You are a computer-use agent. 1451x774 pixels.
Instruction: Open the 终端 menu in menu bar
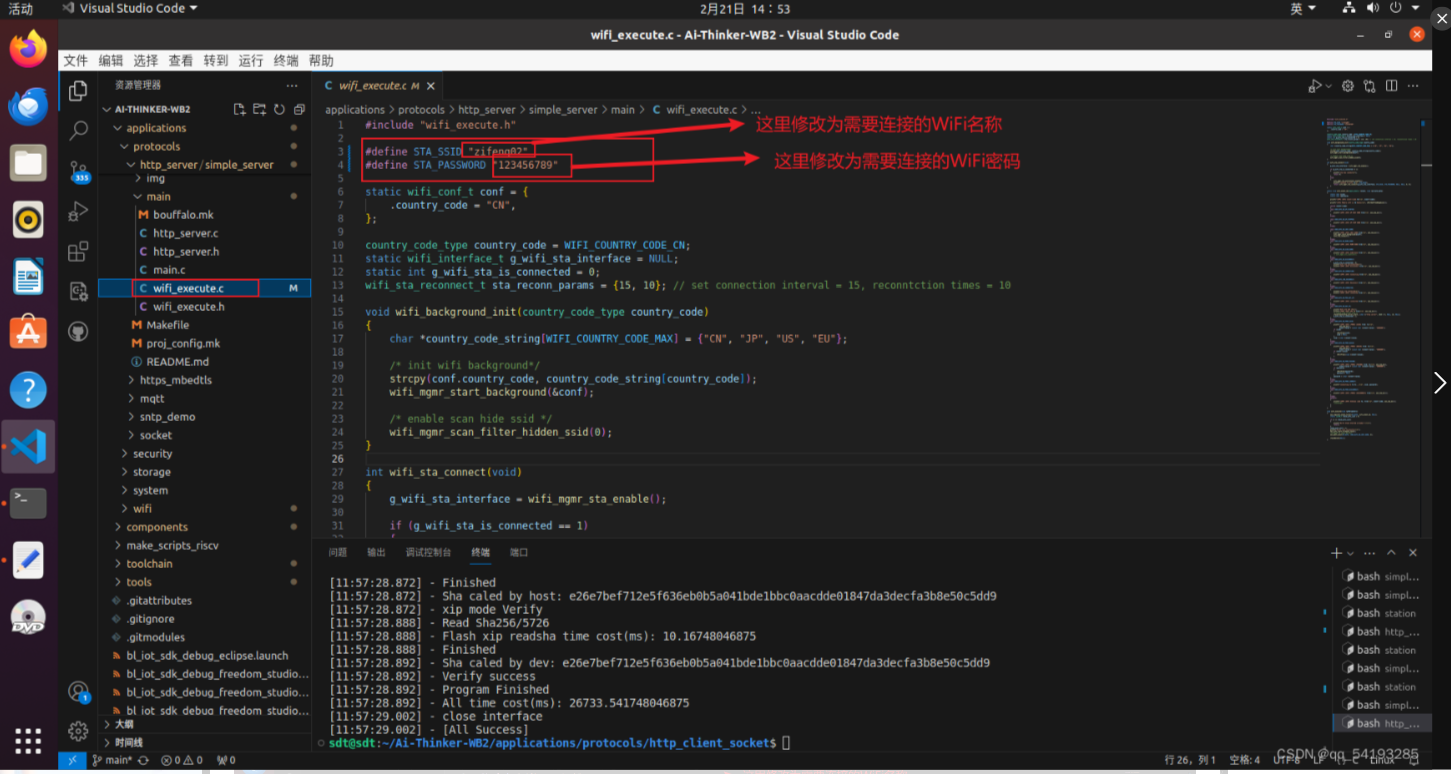286,61
